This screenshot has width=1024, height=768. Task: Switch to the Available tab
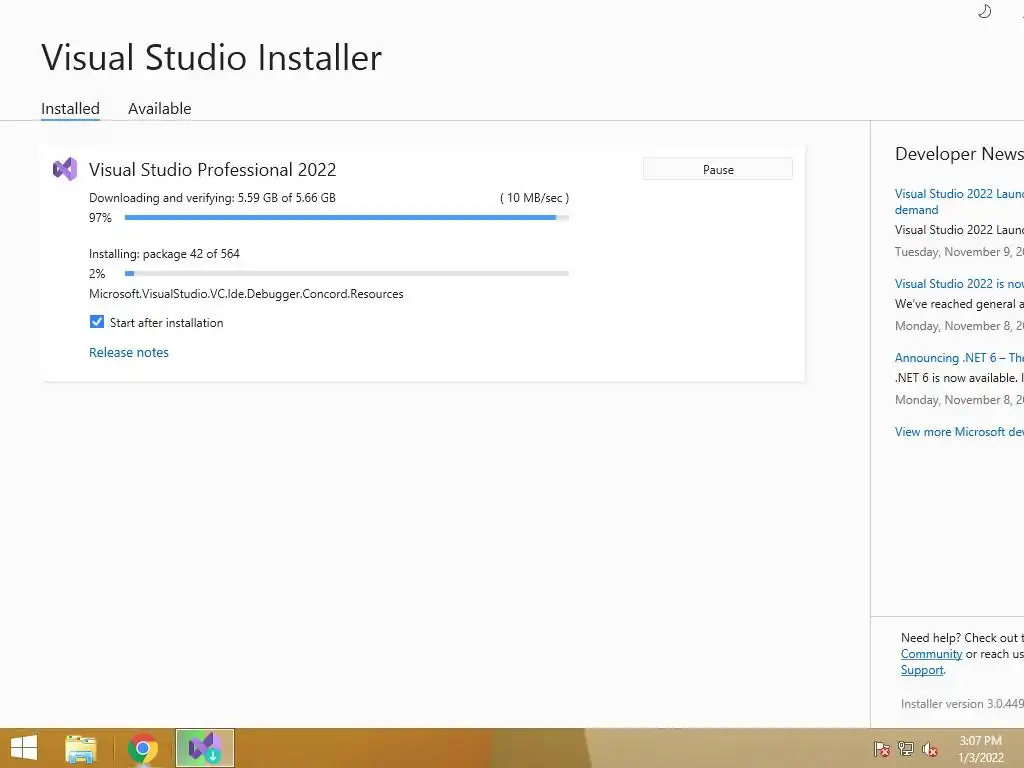coord(159,108)
